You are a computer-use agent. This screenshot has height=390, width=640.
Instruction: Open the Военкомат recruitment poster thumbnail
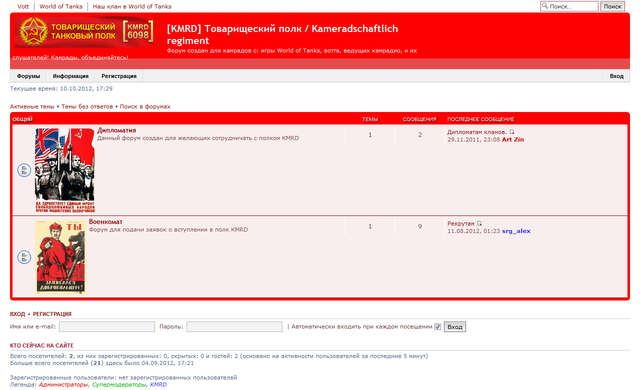(60, 257)
